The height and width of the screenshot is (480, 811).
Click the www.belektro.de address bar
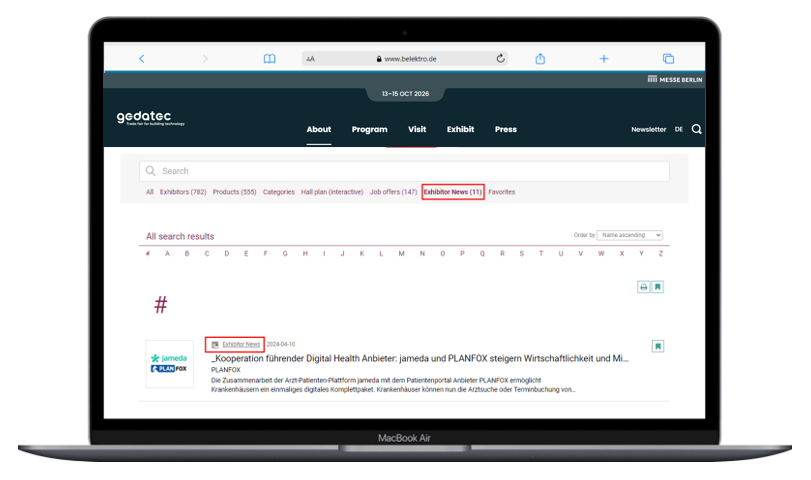click(x=404, y=58)
